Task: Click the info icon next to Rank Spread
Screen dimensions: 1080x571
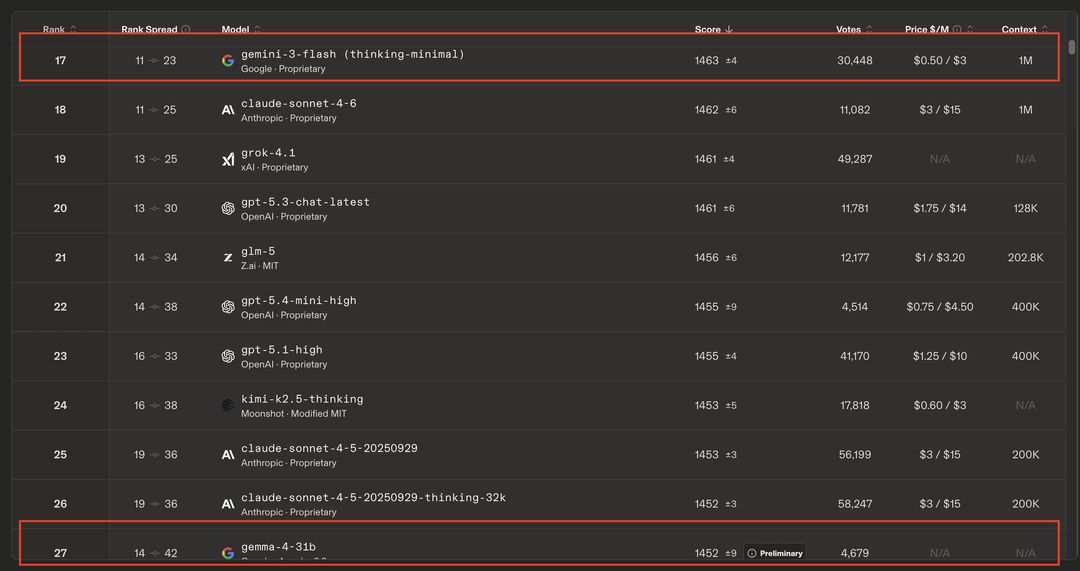Action: click(186, 30)
